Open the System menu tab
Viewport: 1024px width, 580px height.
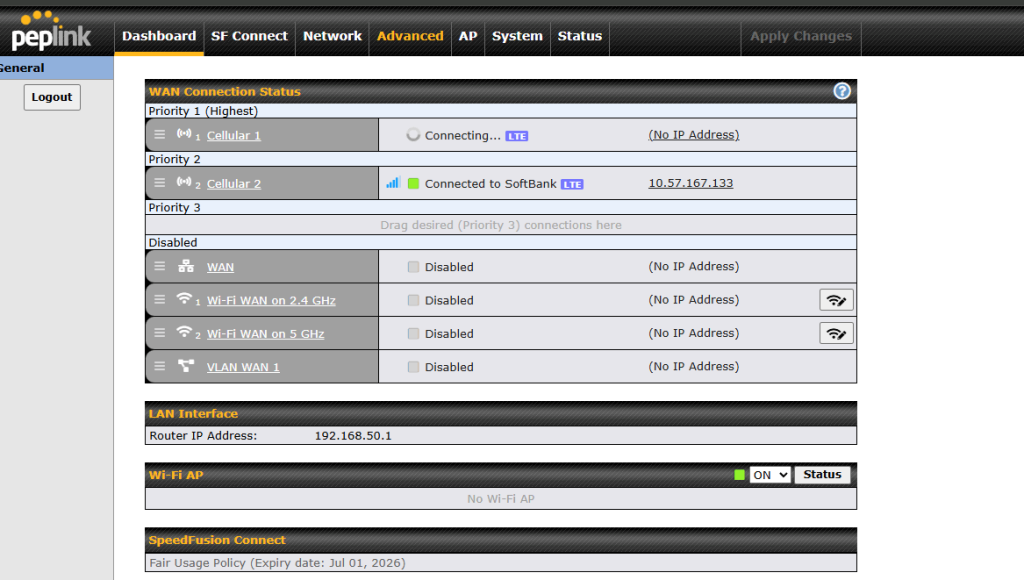(x=517, y=36)
